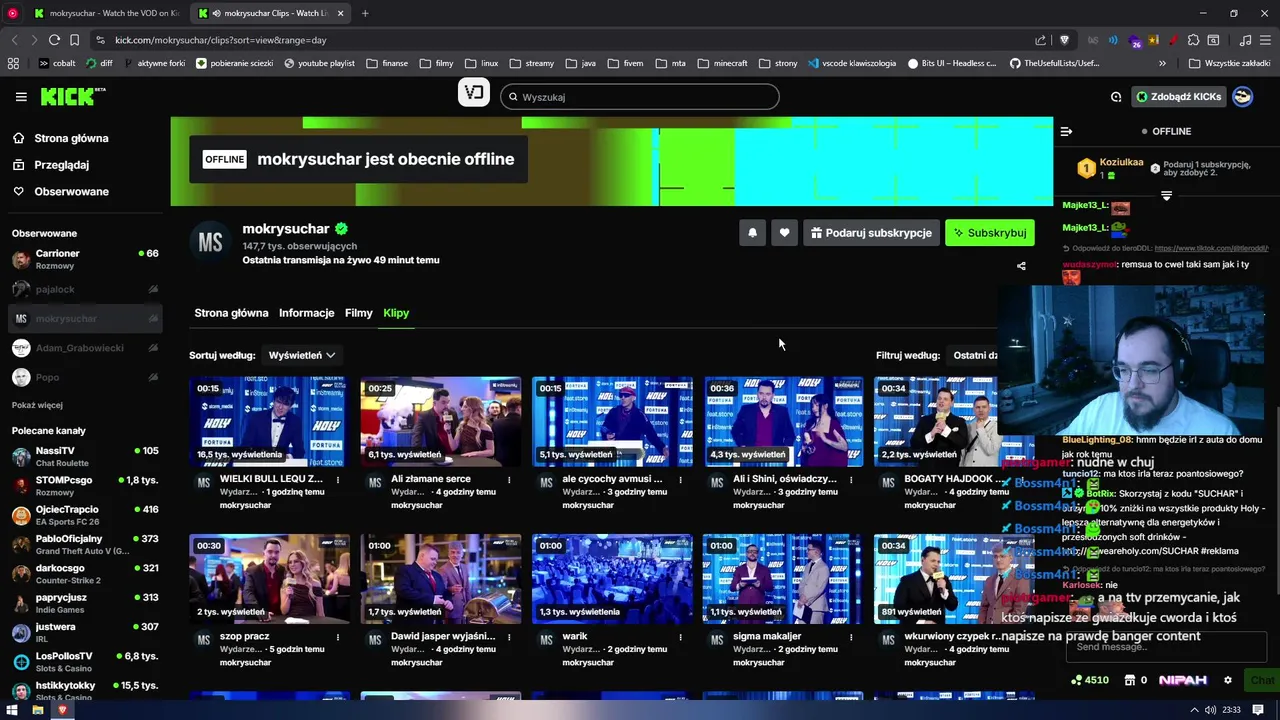
Task: Open options menu for WIELKI BULL LEQU clip
Action: coord(338,480)
